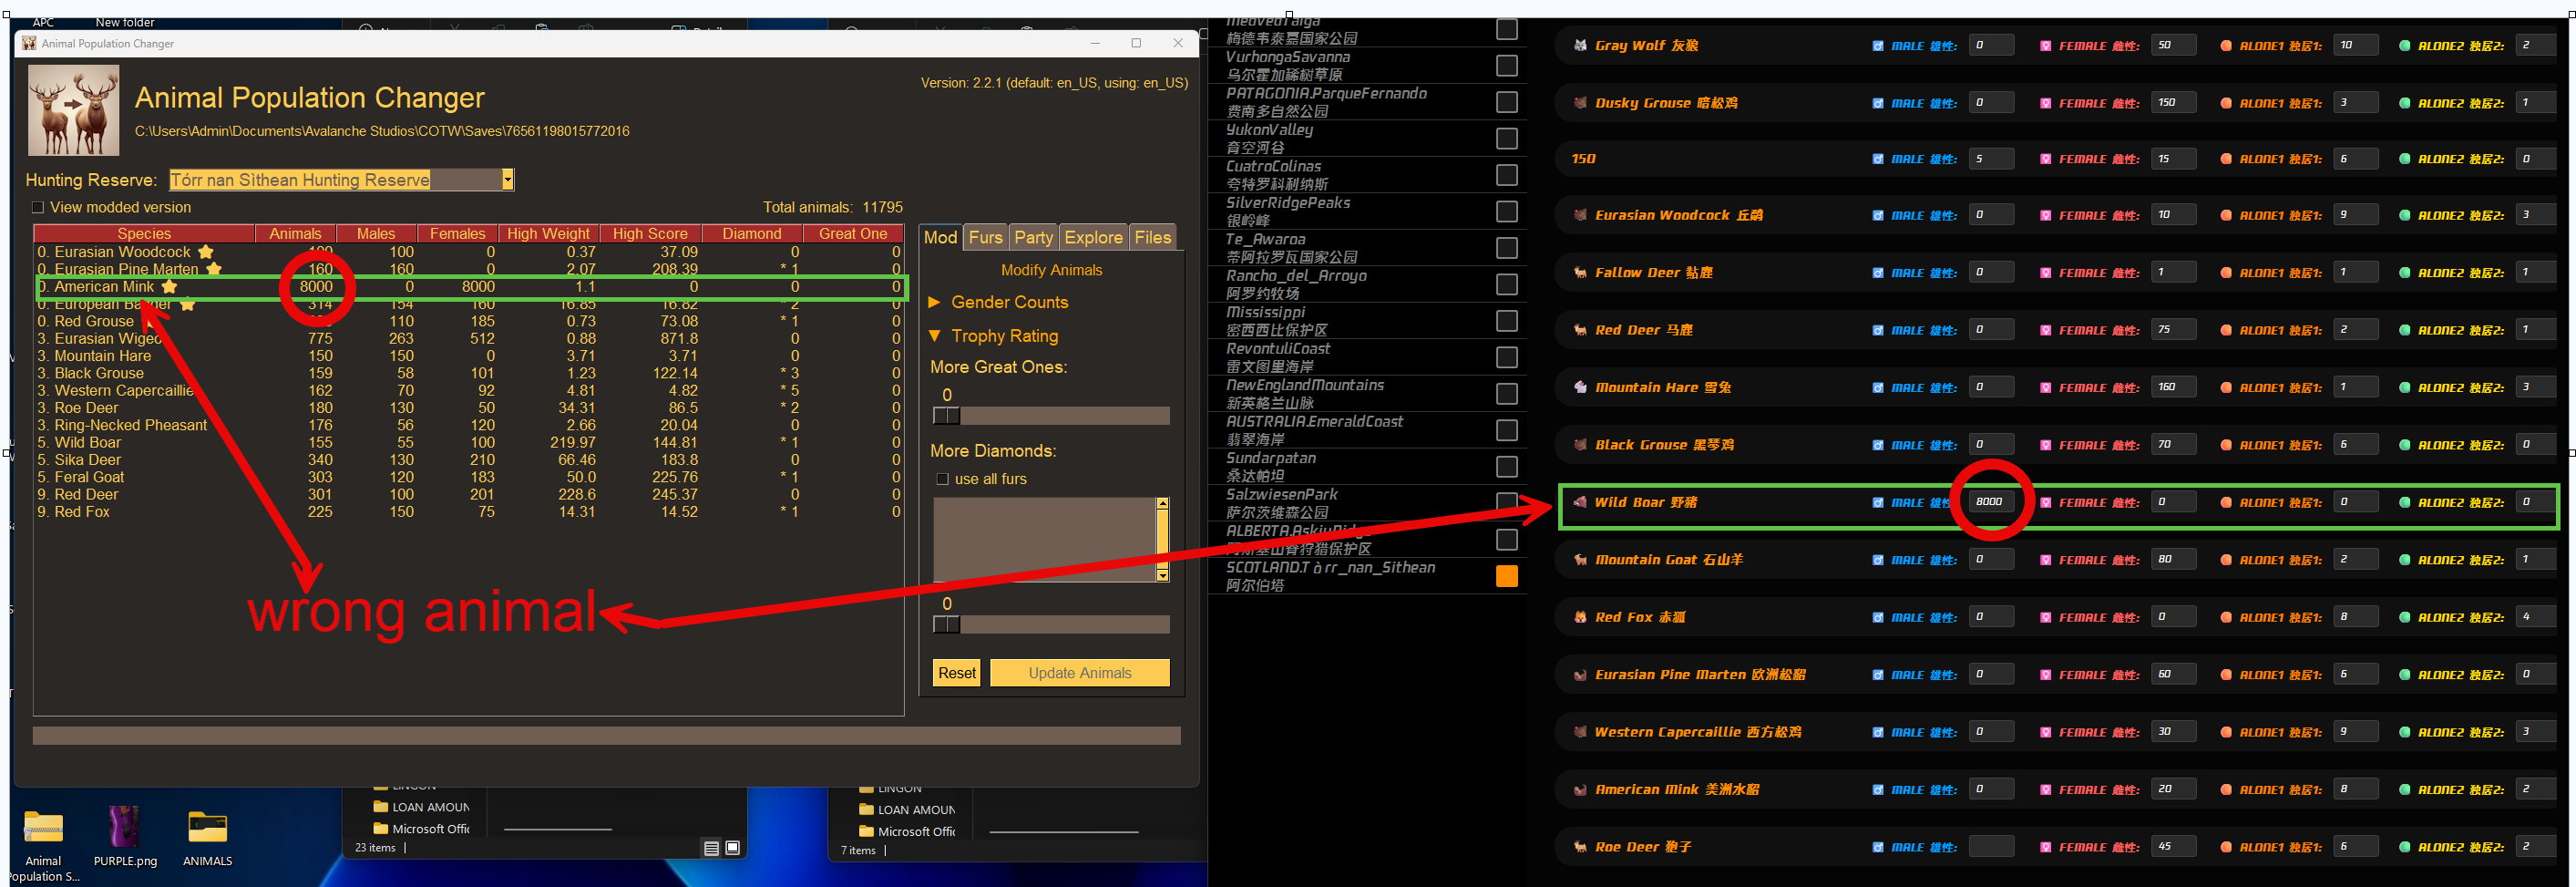Switch to the Mod tab

point(940,237)
